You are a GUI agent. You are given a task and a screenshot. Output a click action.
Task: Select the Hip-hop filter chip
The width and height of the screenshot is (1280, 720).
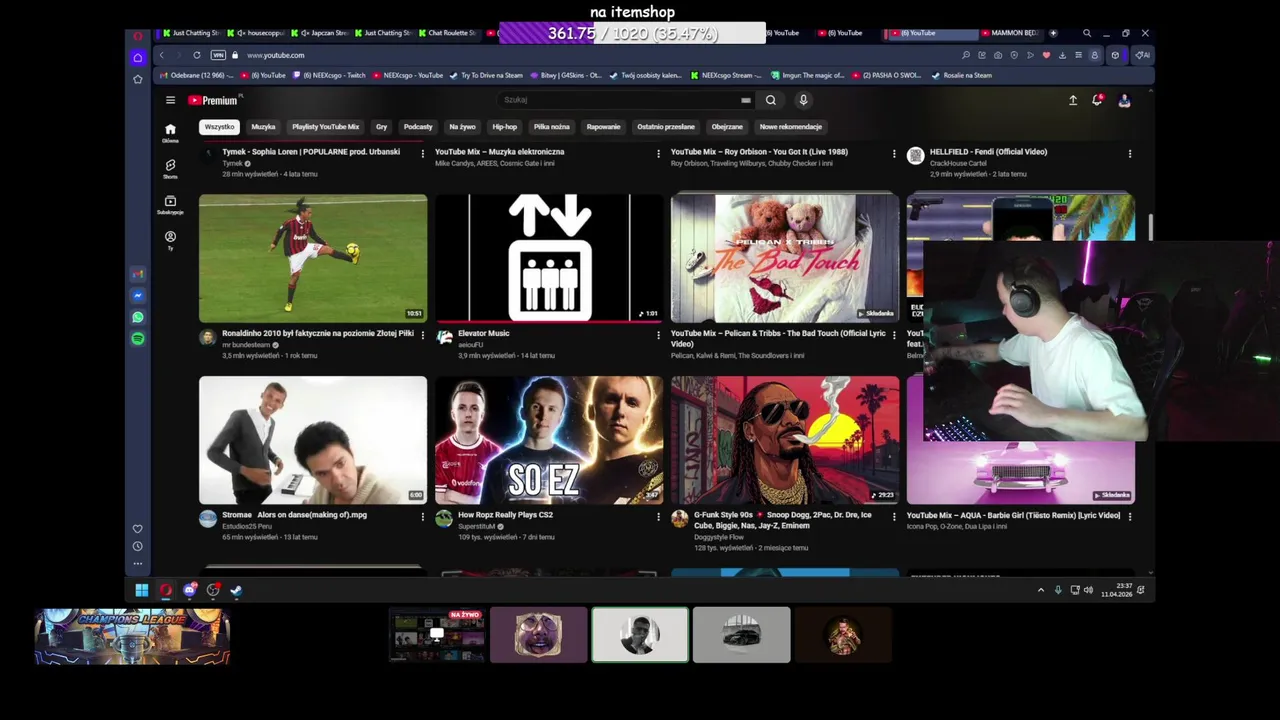[504, 127]
